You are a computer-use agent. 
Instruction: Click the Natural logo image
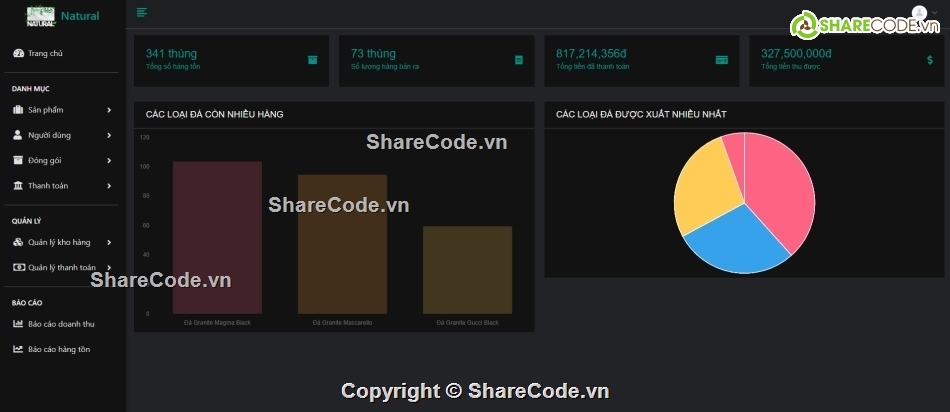coord(41,16)
